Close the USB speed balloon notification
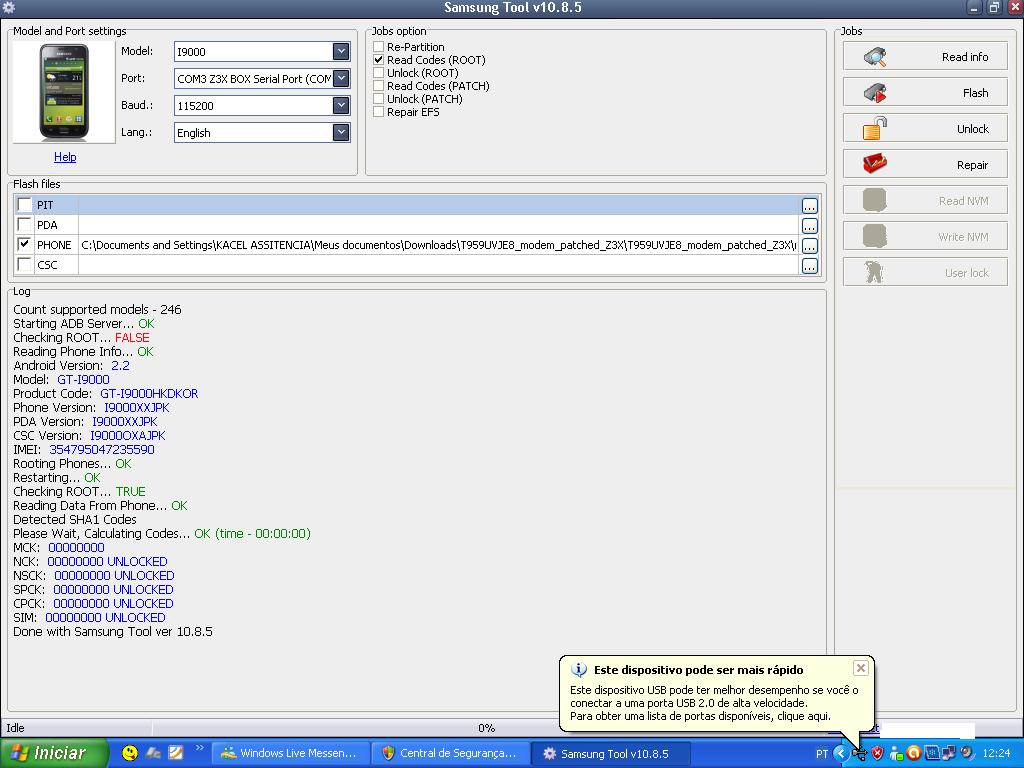Screen dimensions: 1024x768 pyautogui.click(x=861, y=667)
